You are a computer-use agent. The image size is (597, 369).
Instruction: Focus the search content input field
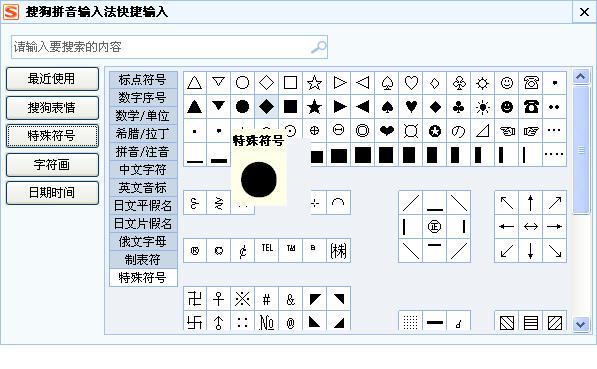(169, 47)
